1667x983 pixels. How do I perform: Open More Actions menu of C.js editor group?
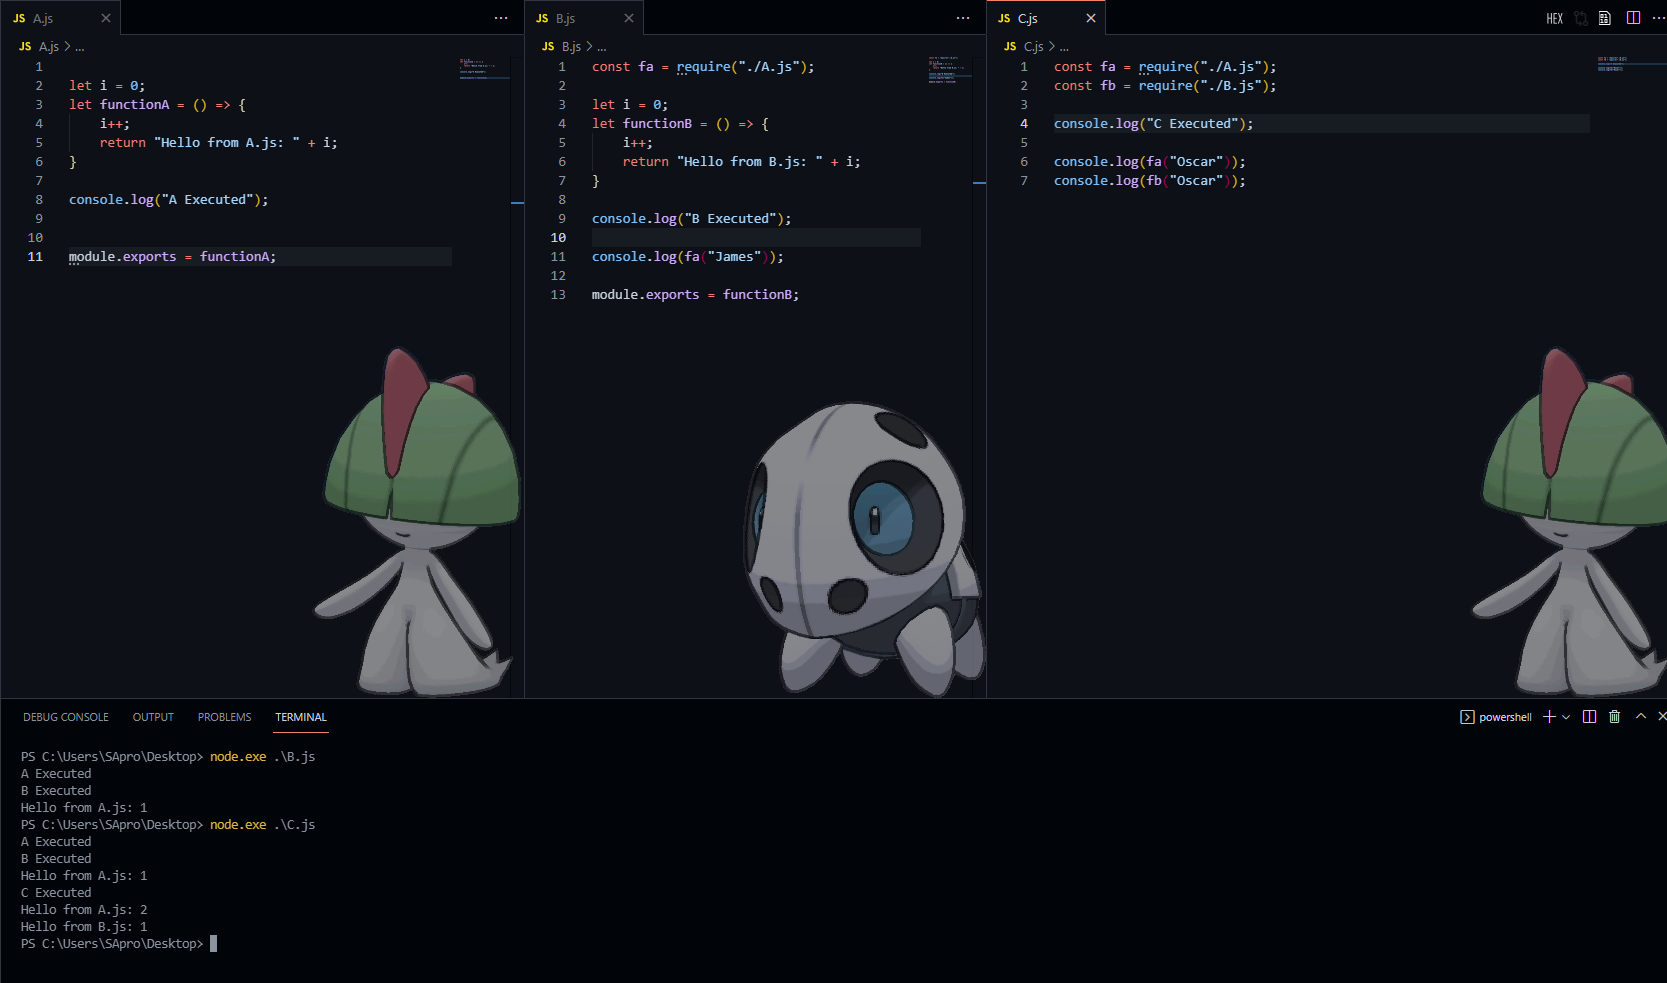point(1659,18)
